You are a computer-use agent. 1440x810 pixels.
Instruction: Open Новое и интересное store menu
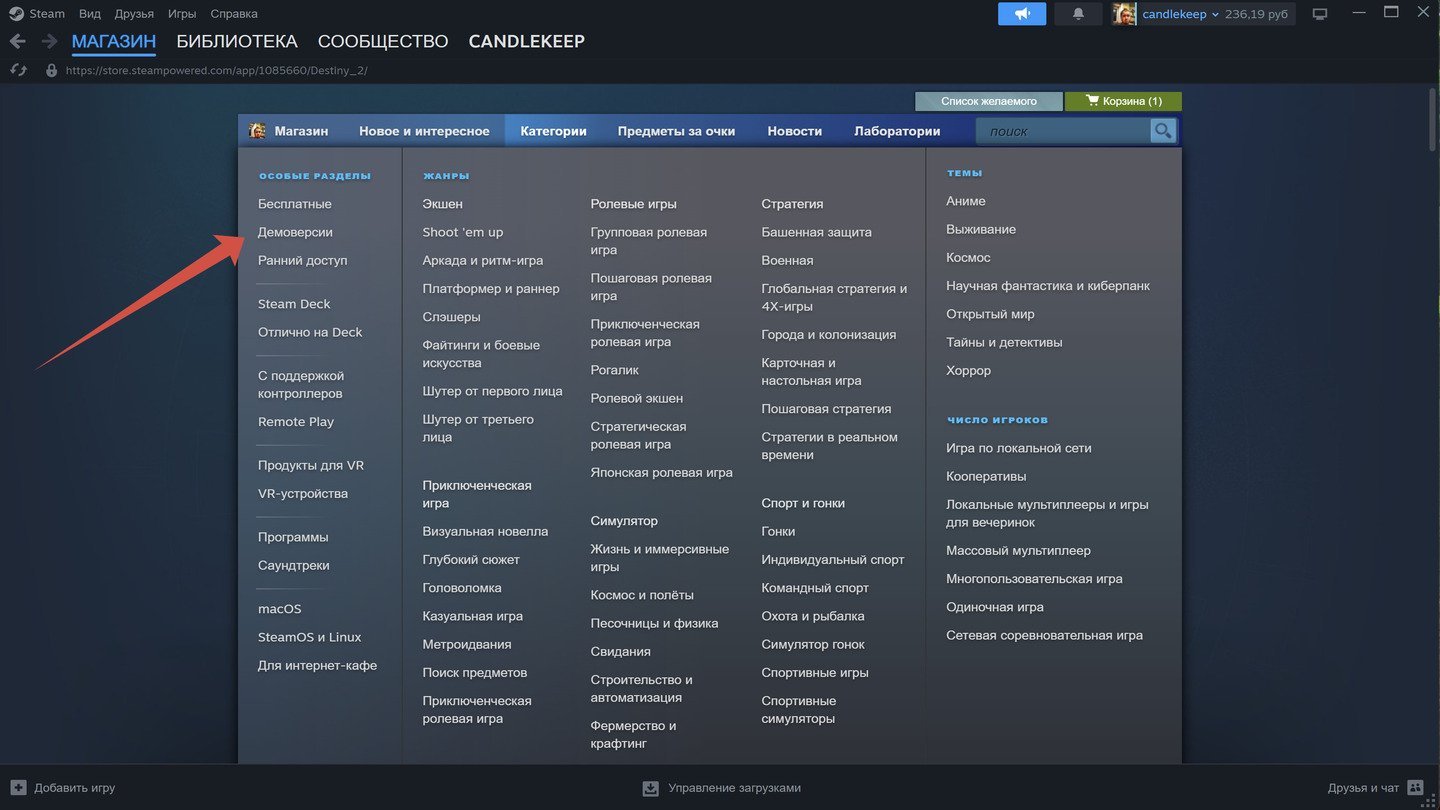pos(424,131)
